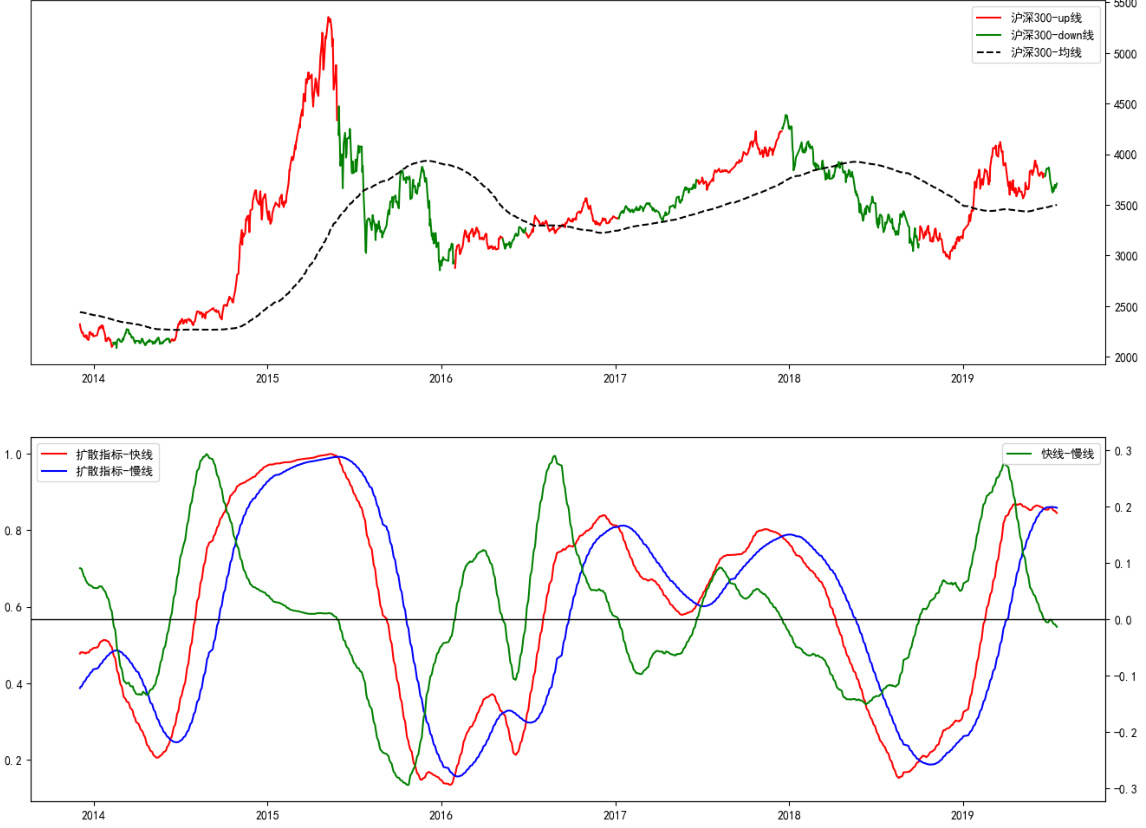Click the 快线-慢线 legend entry
The height and width of the screenshot is (828, 1146).
point(1067,454)
